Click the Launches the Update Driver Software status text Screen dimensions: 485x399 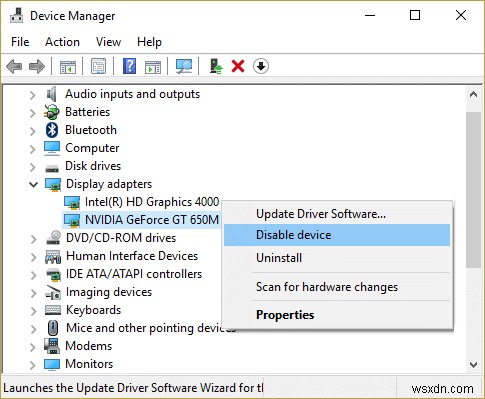point(133,388)
